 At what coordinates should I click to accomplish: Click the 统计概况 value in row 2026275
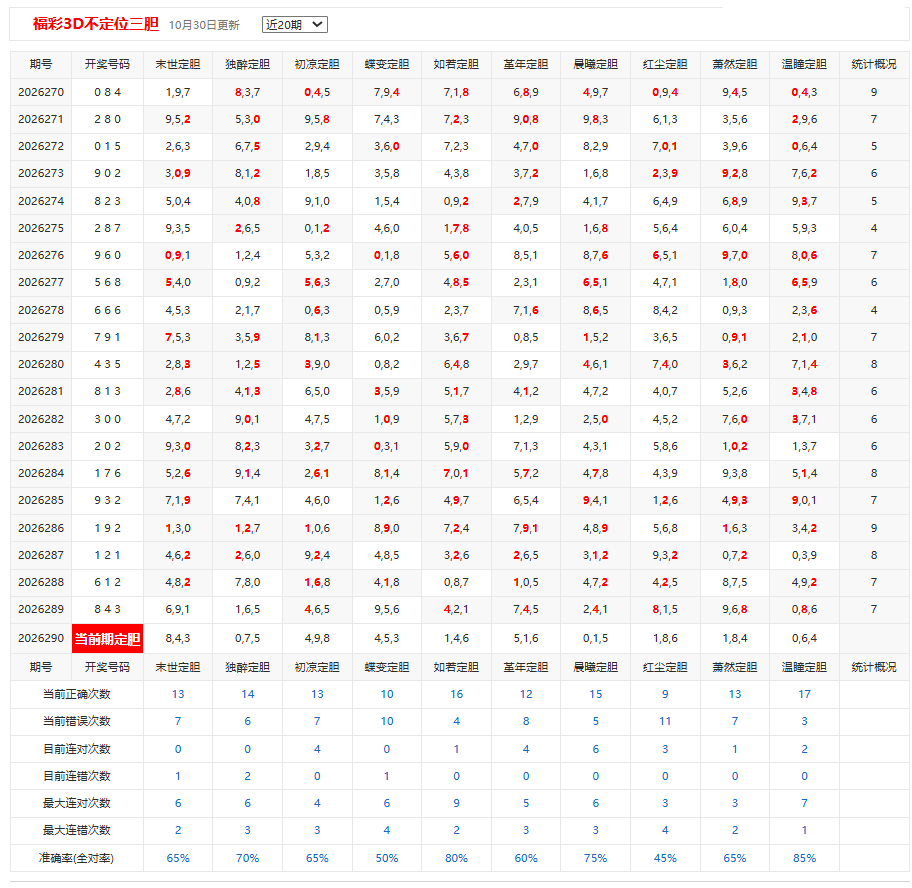874,228
